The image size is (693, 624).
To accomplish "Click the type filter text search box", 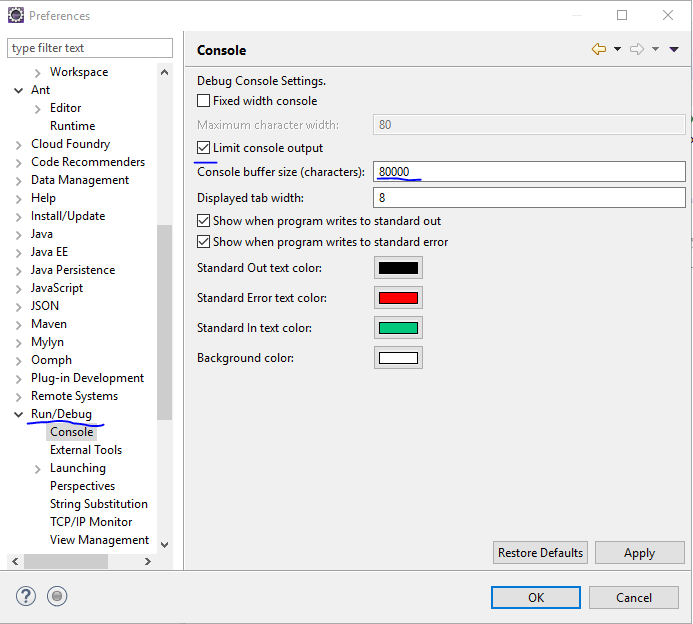I will (x=90, y=48).
